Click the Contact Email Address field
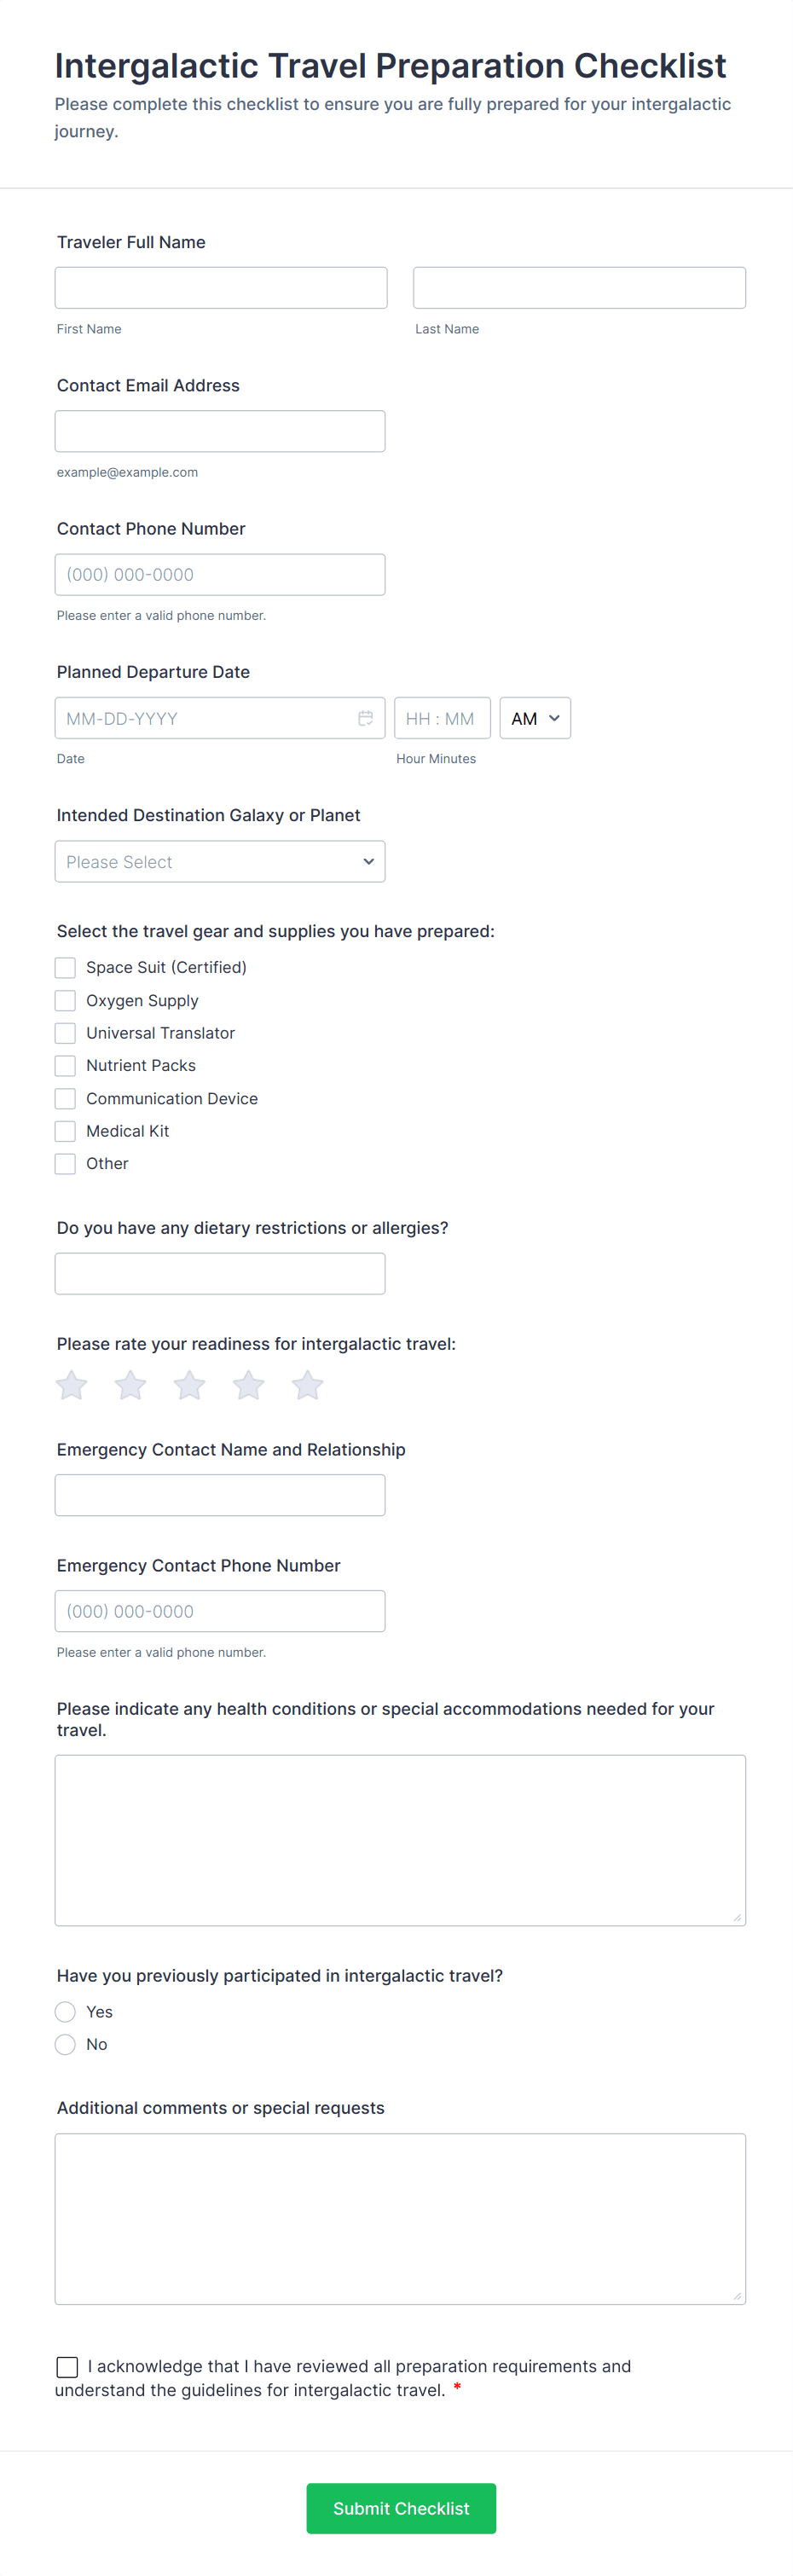 [220, 431]
